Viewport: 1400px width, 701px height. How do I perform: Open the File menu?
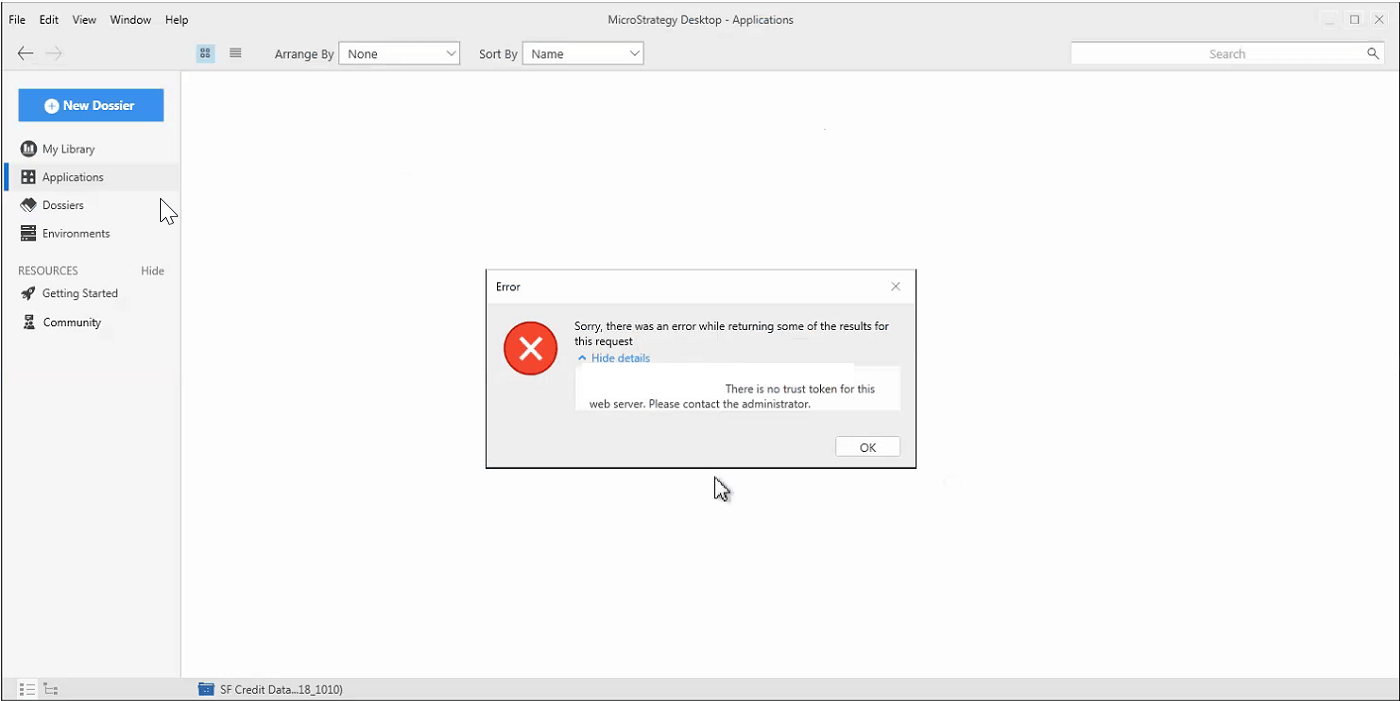[17, 20]
